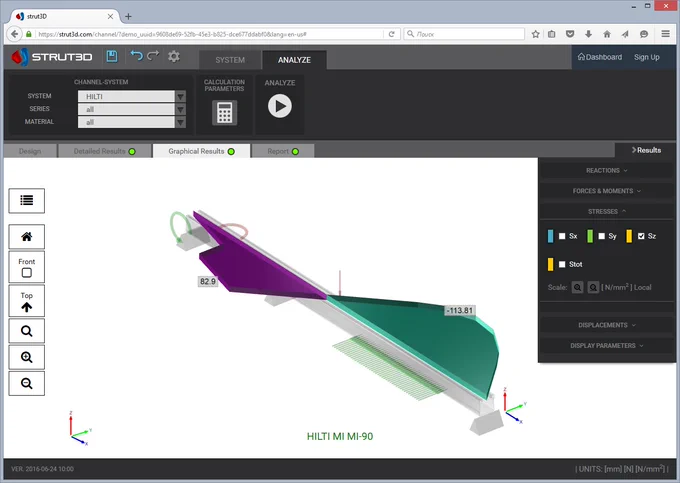The width and height of the screenshot is (680, 483).
Task: Zoom out of the 3D model
Action: pos(26,383)
